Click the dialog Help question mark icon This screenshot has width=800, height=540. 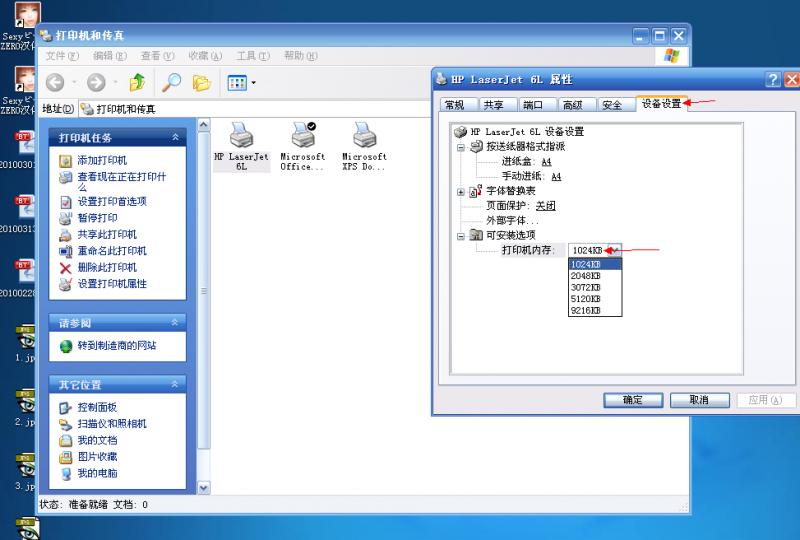pyautogui.click(x=773, y=80)
